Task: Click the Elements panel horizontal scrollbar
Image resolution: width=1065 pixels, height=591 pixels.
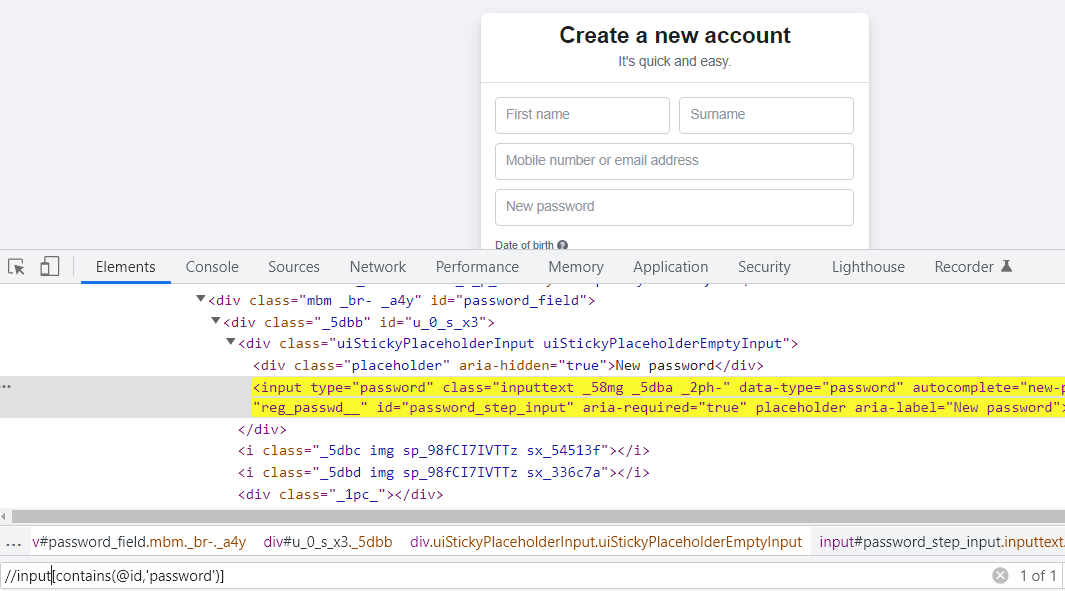Action: pyautogui.click(x=538, y=517)
